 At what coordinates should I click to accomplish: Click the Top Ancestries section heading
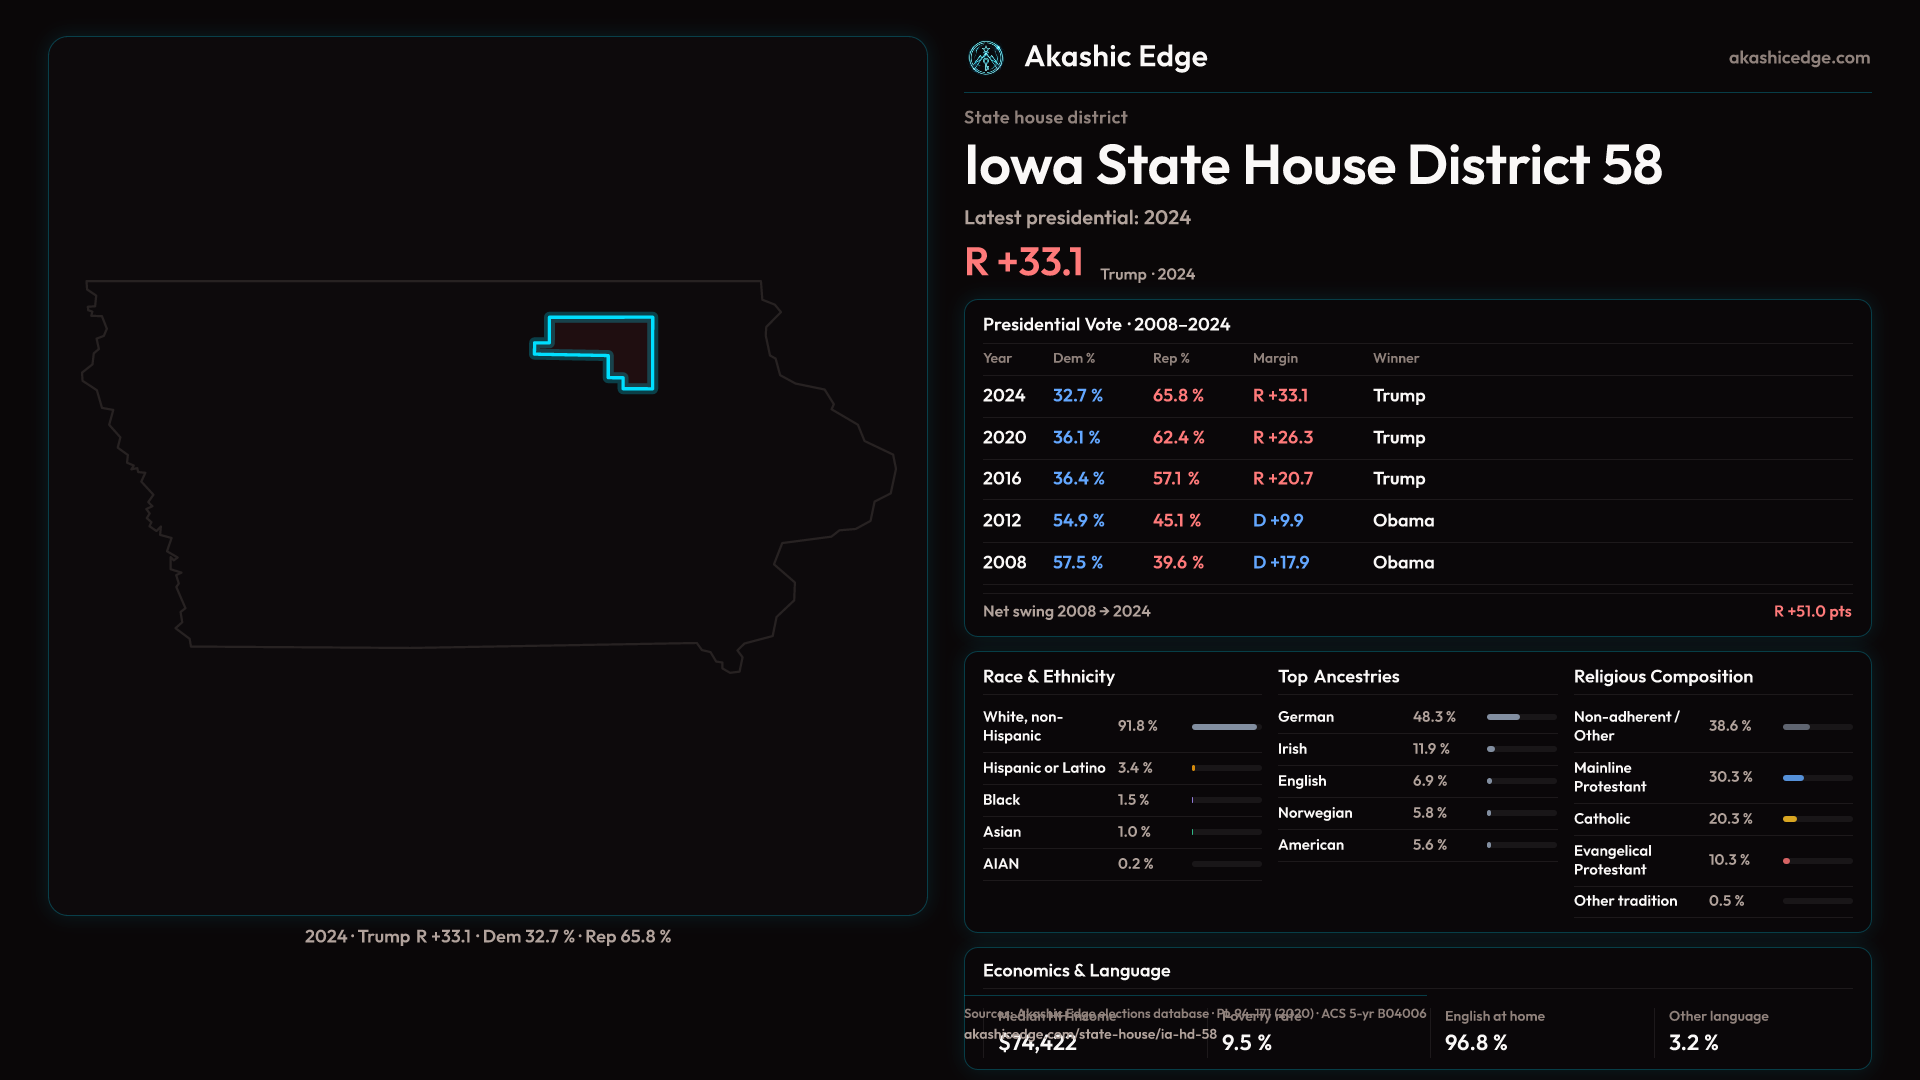click(x=1338, y=677)
